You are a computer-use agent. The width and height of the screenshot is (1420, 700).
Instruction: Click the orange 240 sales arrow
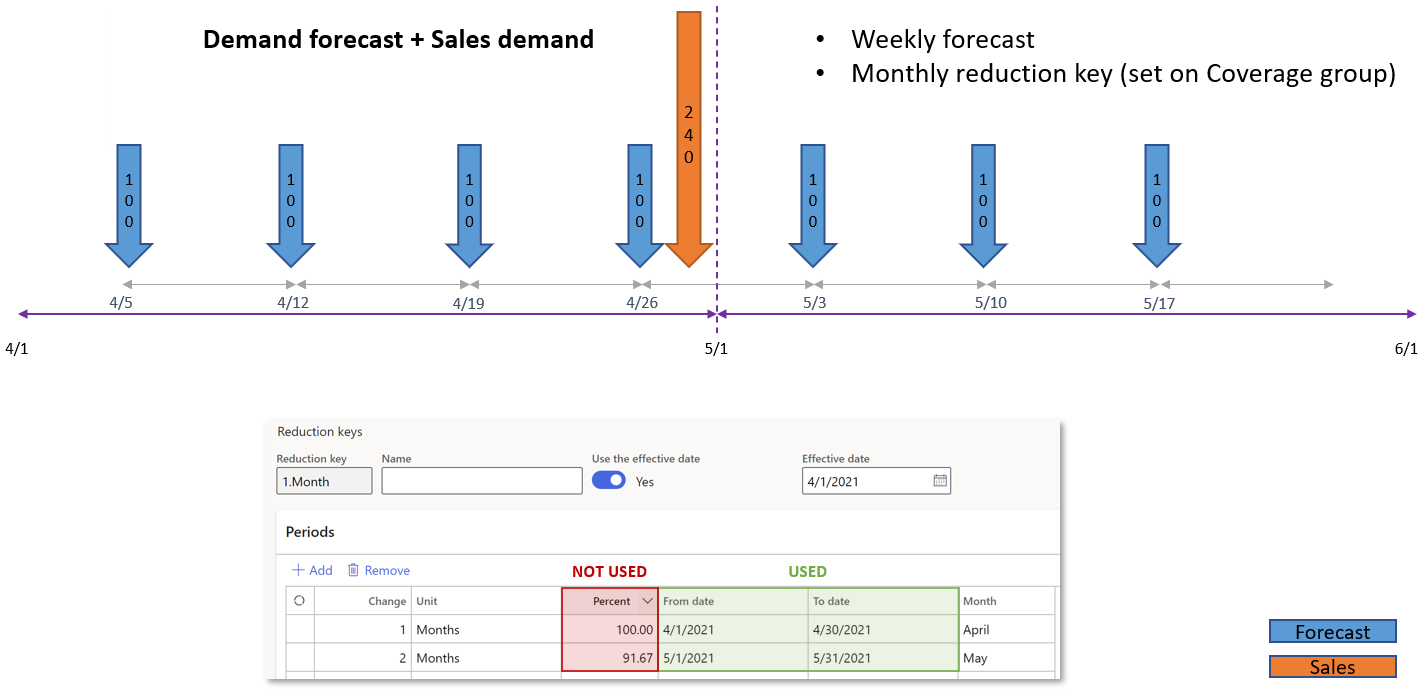[689, 139]
